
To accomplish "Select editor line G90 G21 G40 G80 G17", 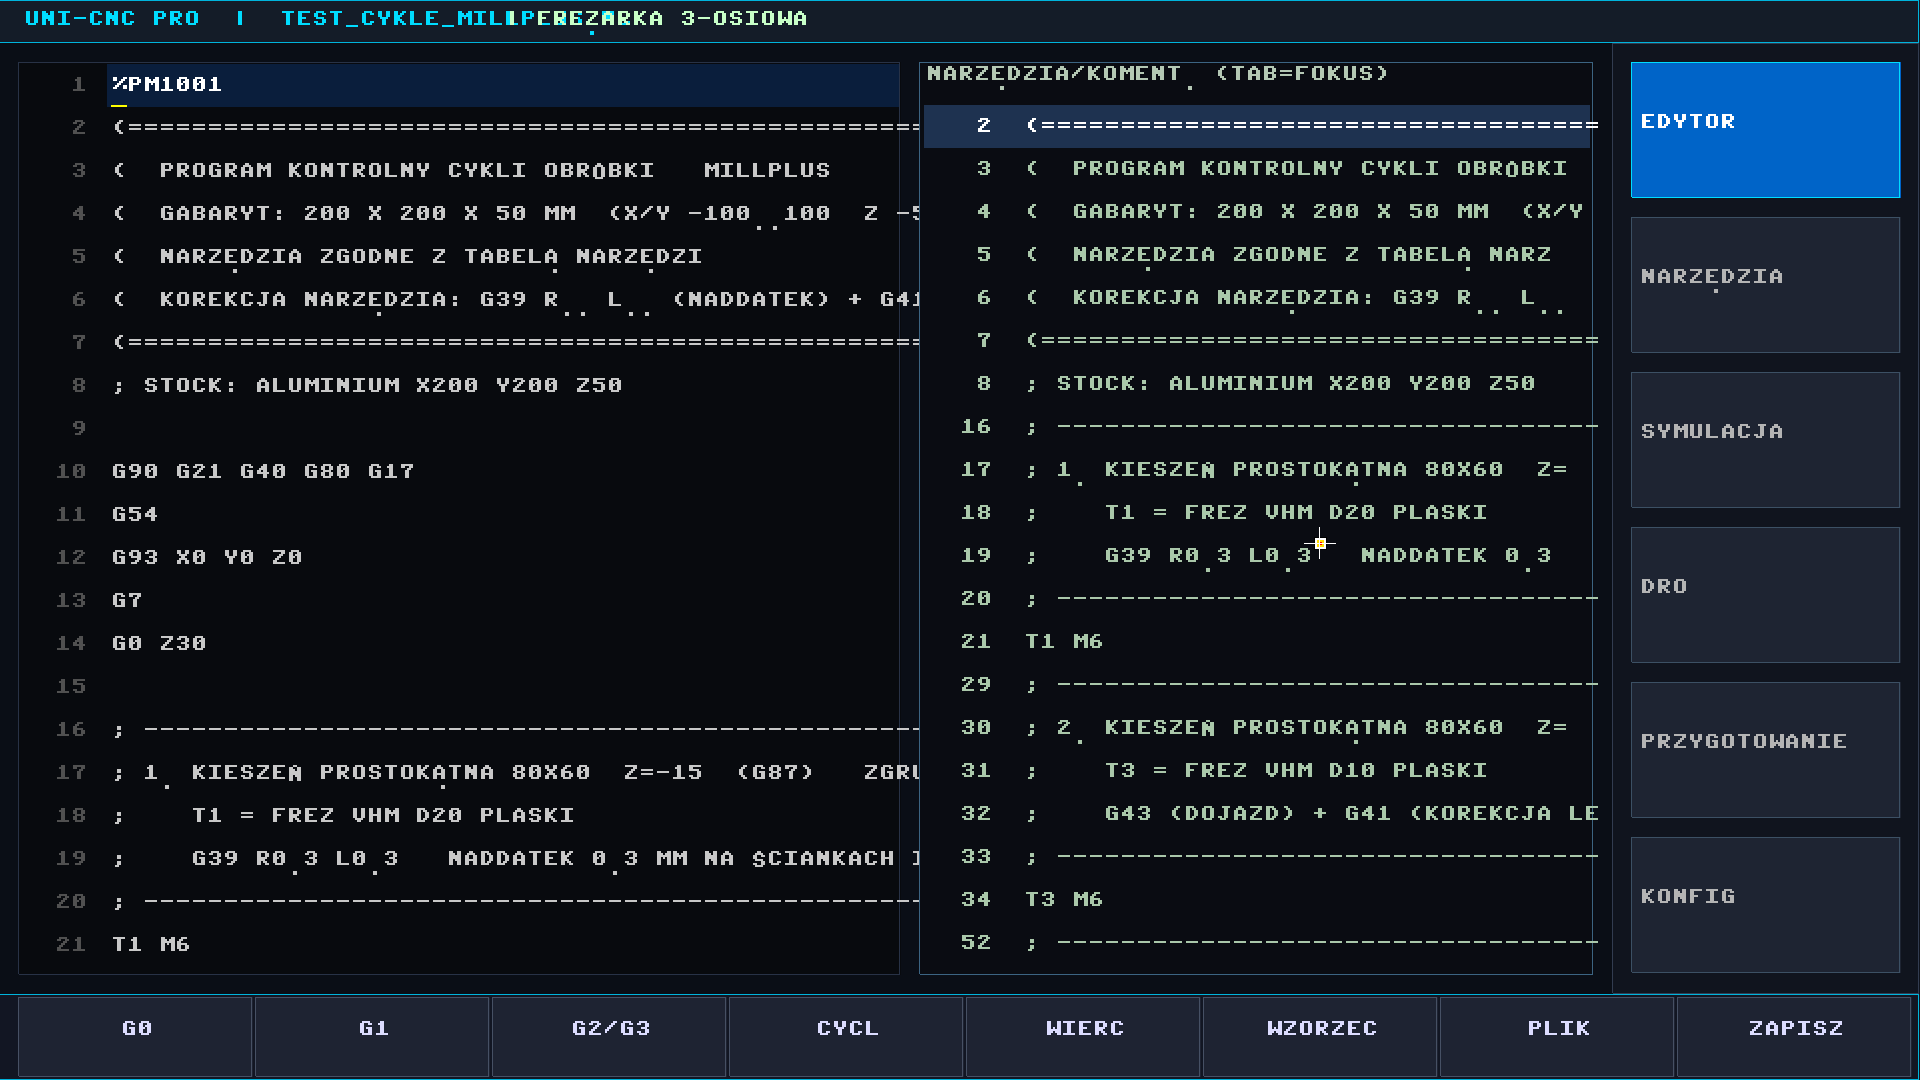I will [x=460, y=471].
